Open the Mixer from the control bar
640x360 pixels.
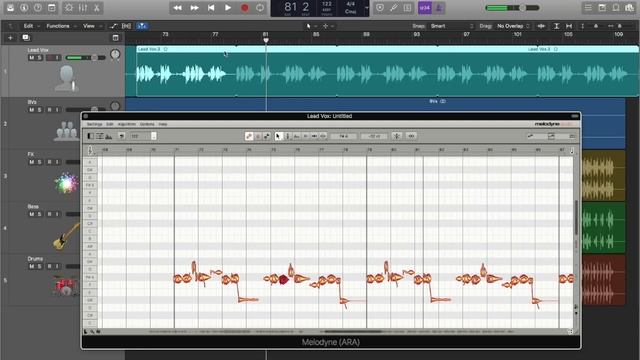tap(83, 8)
